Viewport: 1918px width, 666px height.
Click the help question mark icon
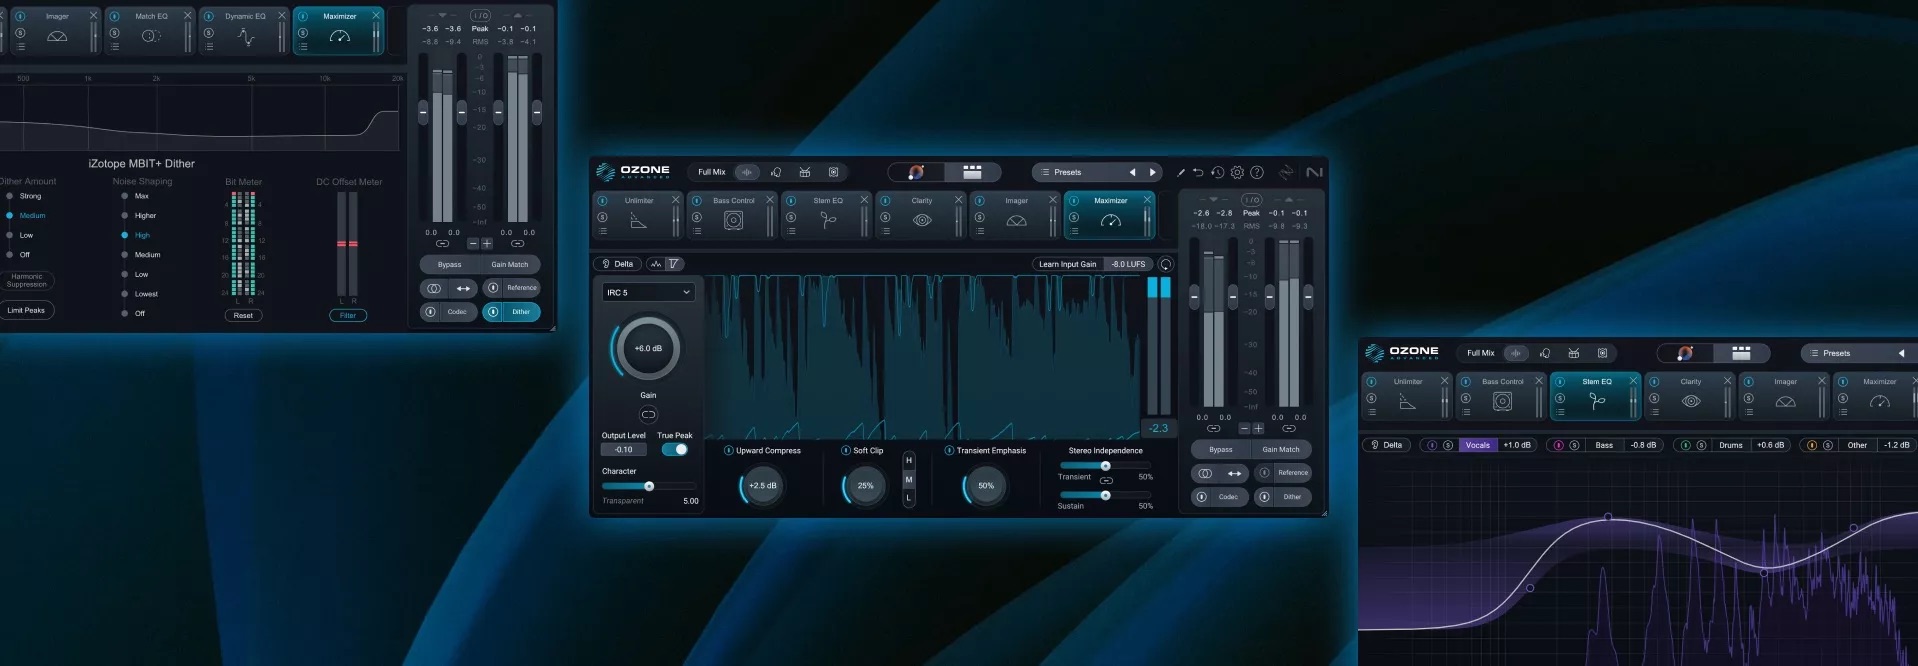tap(1257, 172)
